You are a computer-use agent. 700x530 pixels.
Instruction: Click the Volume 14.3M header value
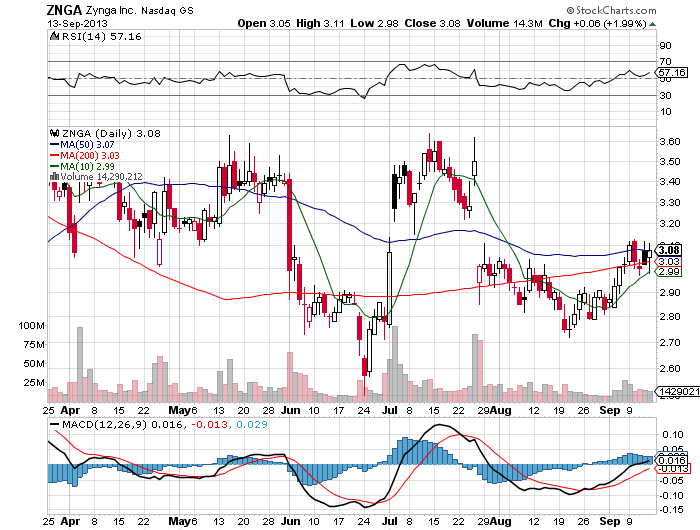coord(504,23)
